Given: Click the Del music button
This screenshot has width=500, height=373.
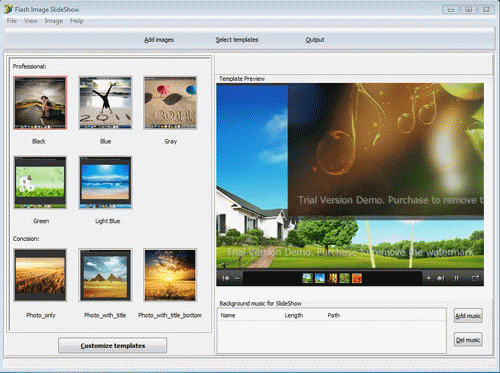Looking at the screenshot, I should point(468,340).
